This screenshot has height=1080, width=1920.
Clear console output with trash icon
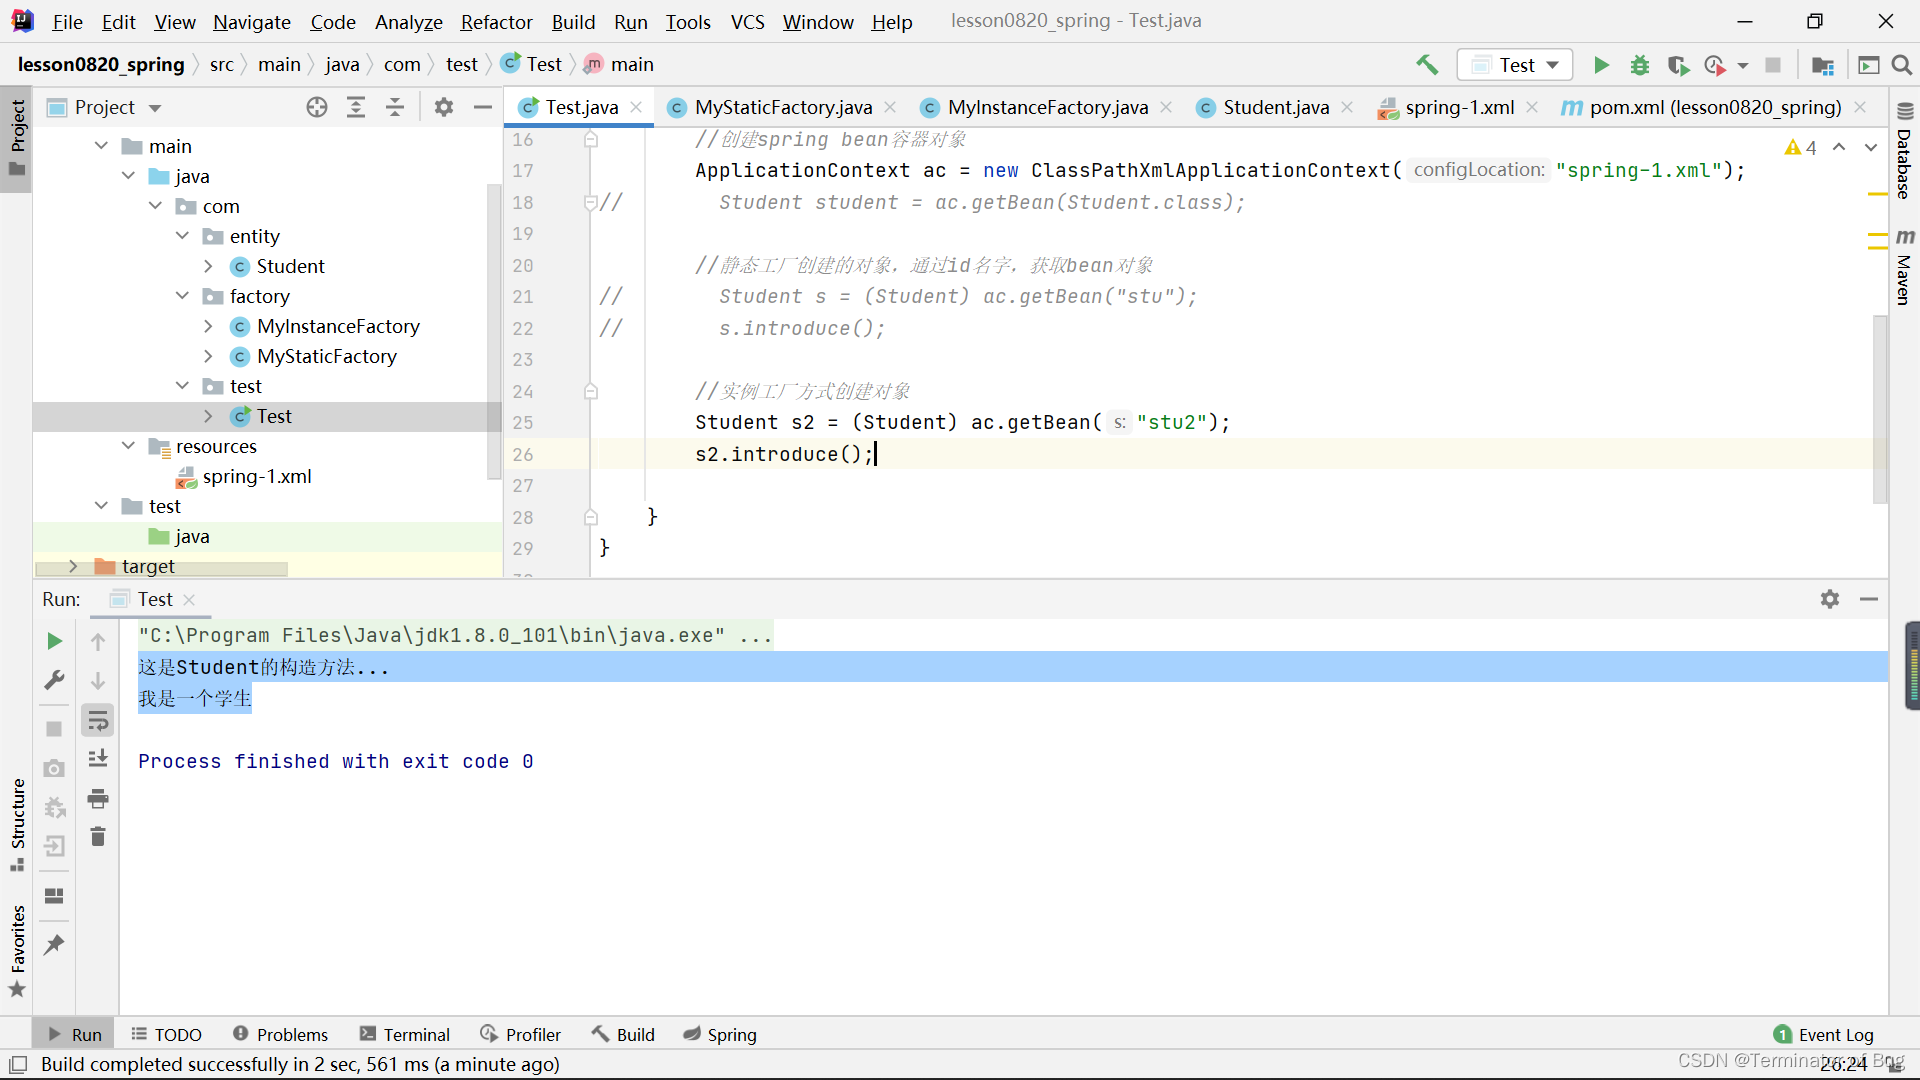click(98, 837)
